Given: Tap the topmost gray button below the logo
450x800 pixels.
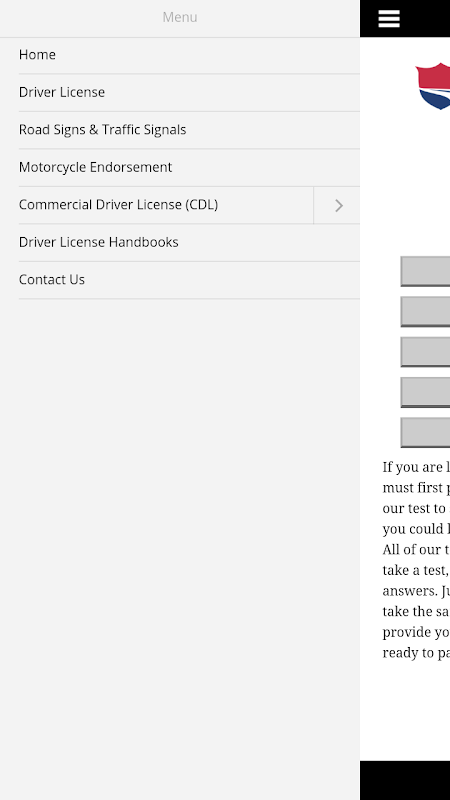Looking at the screenshot, I should tap(426, 271).
